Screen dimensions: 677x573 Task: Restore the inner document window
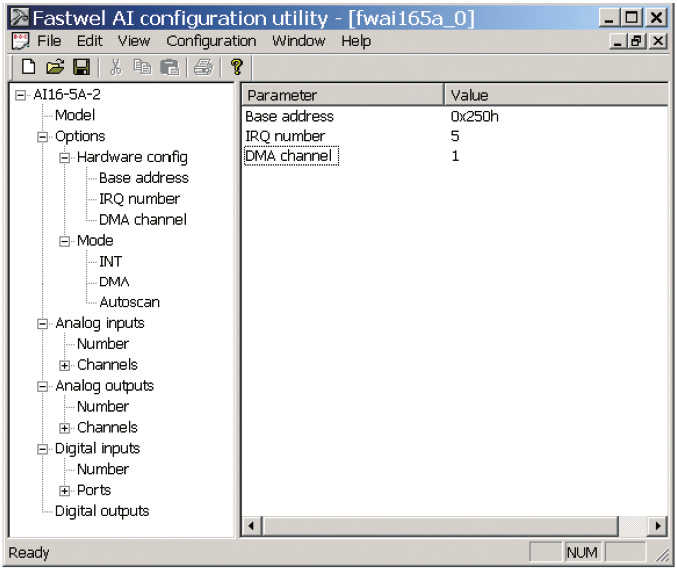click(x=637, y=41)
